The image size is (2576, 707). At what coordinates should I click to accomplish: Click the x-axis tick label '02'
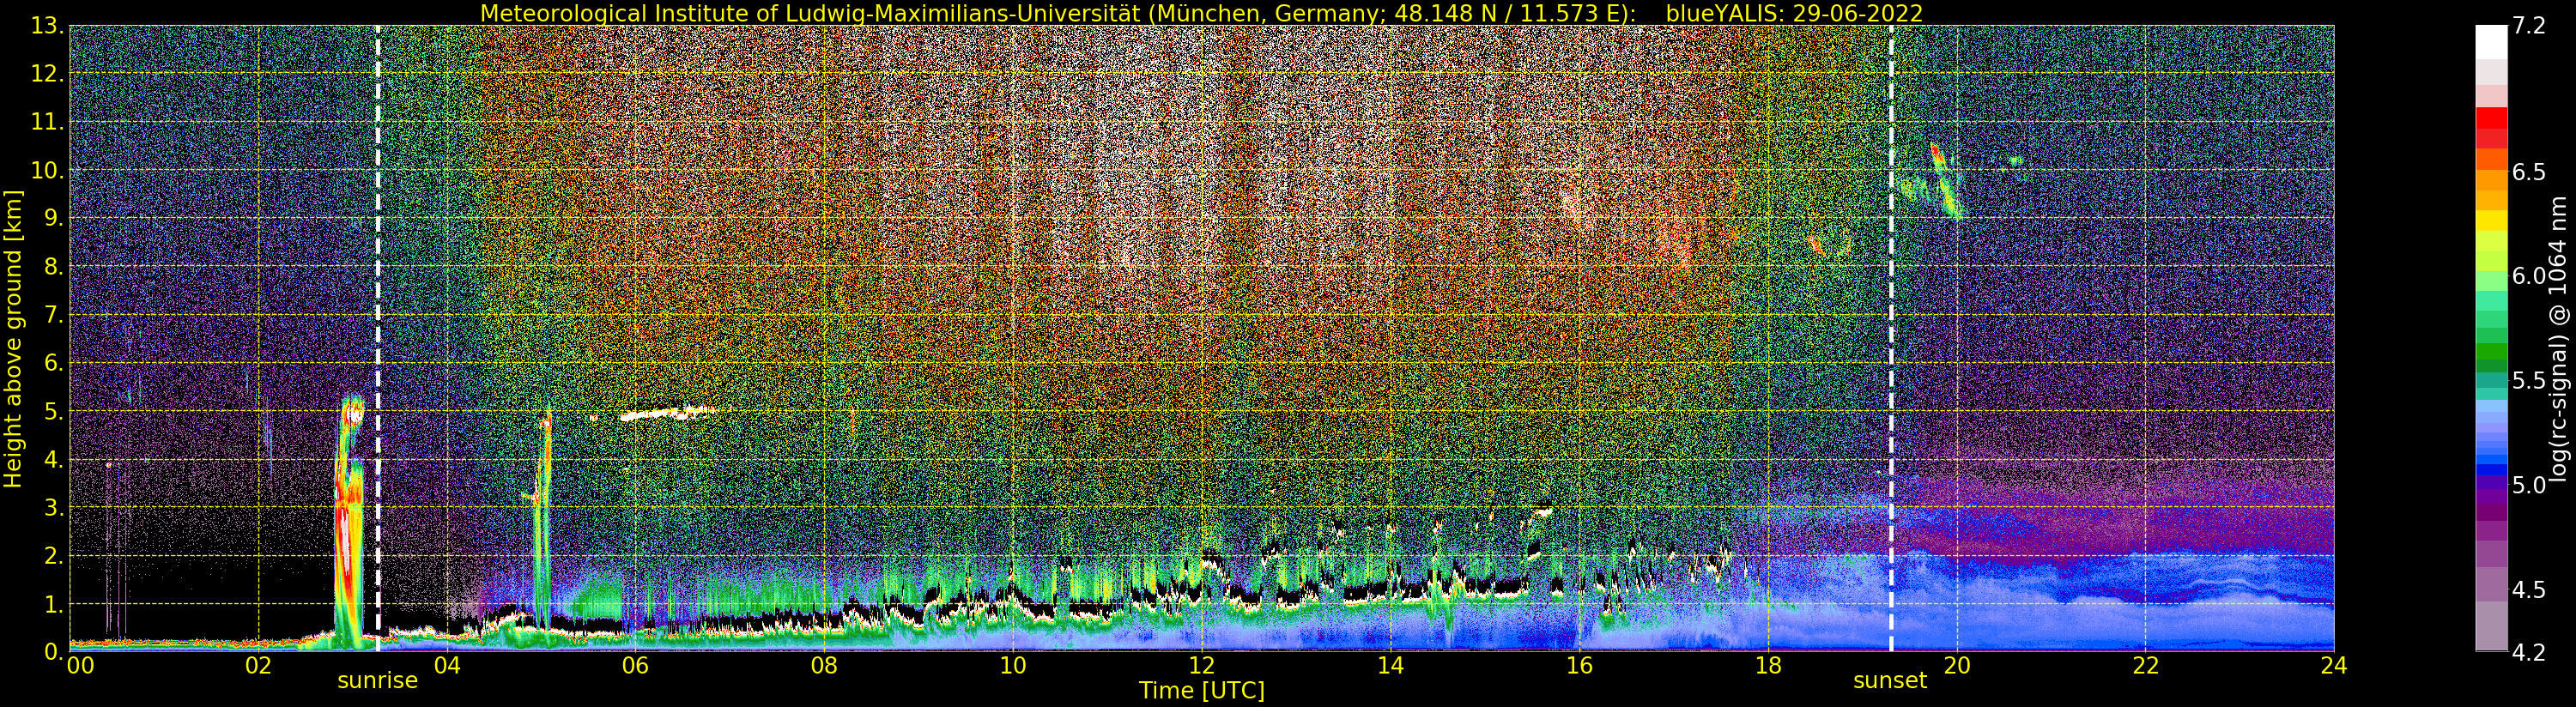pos(258,665)
